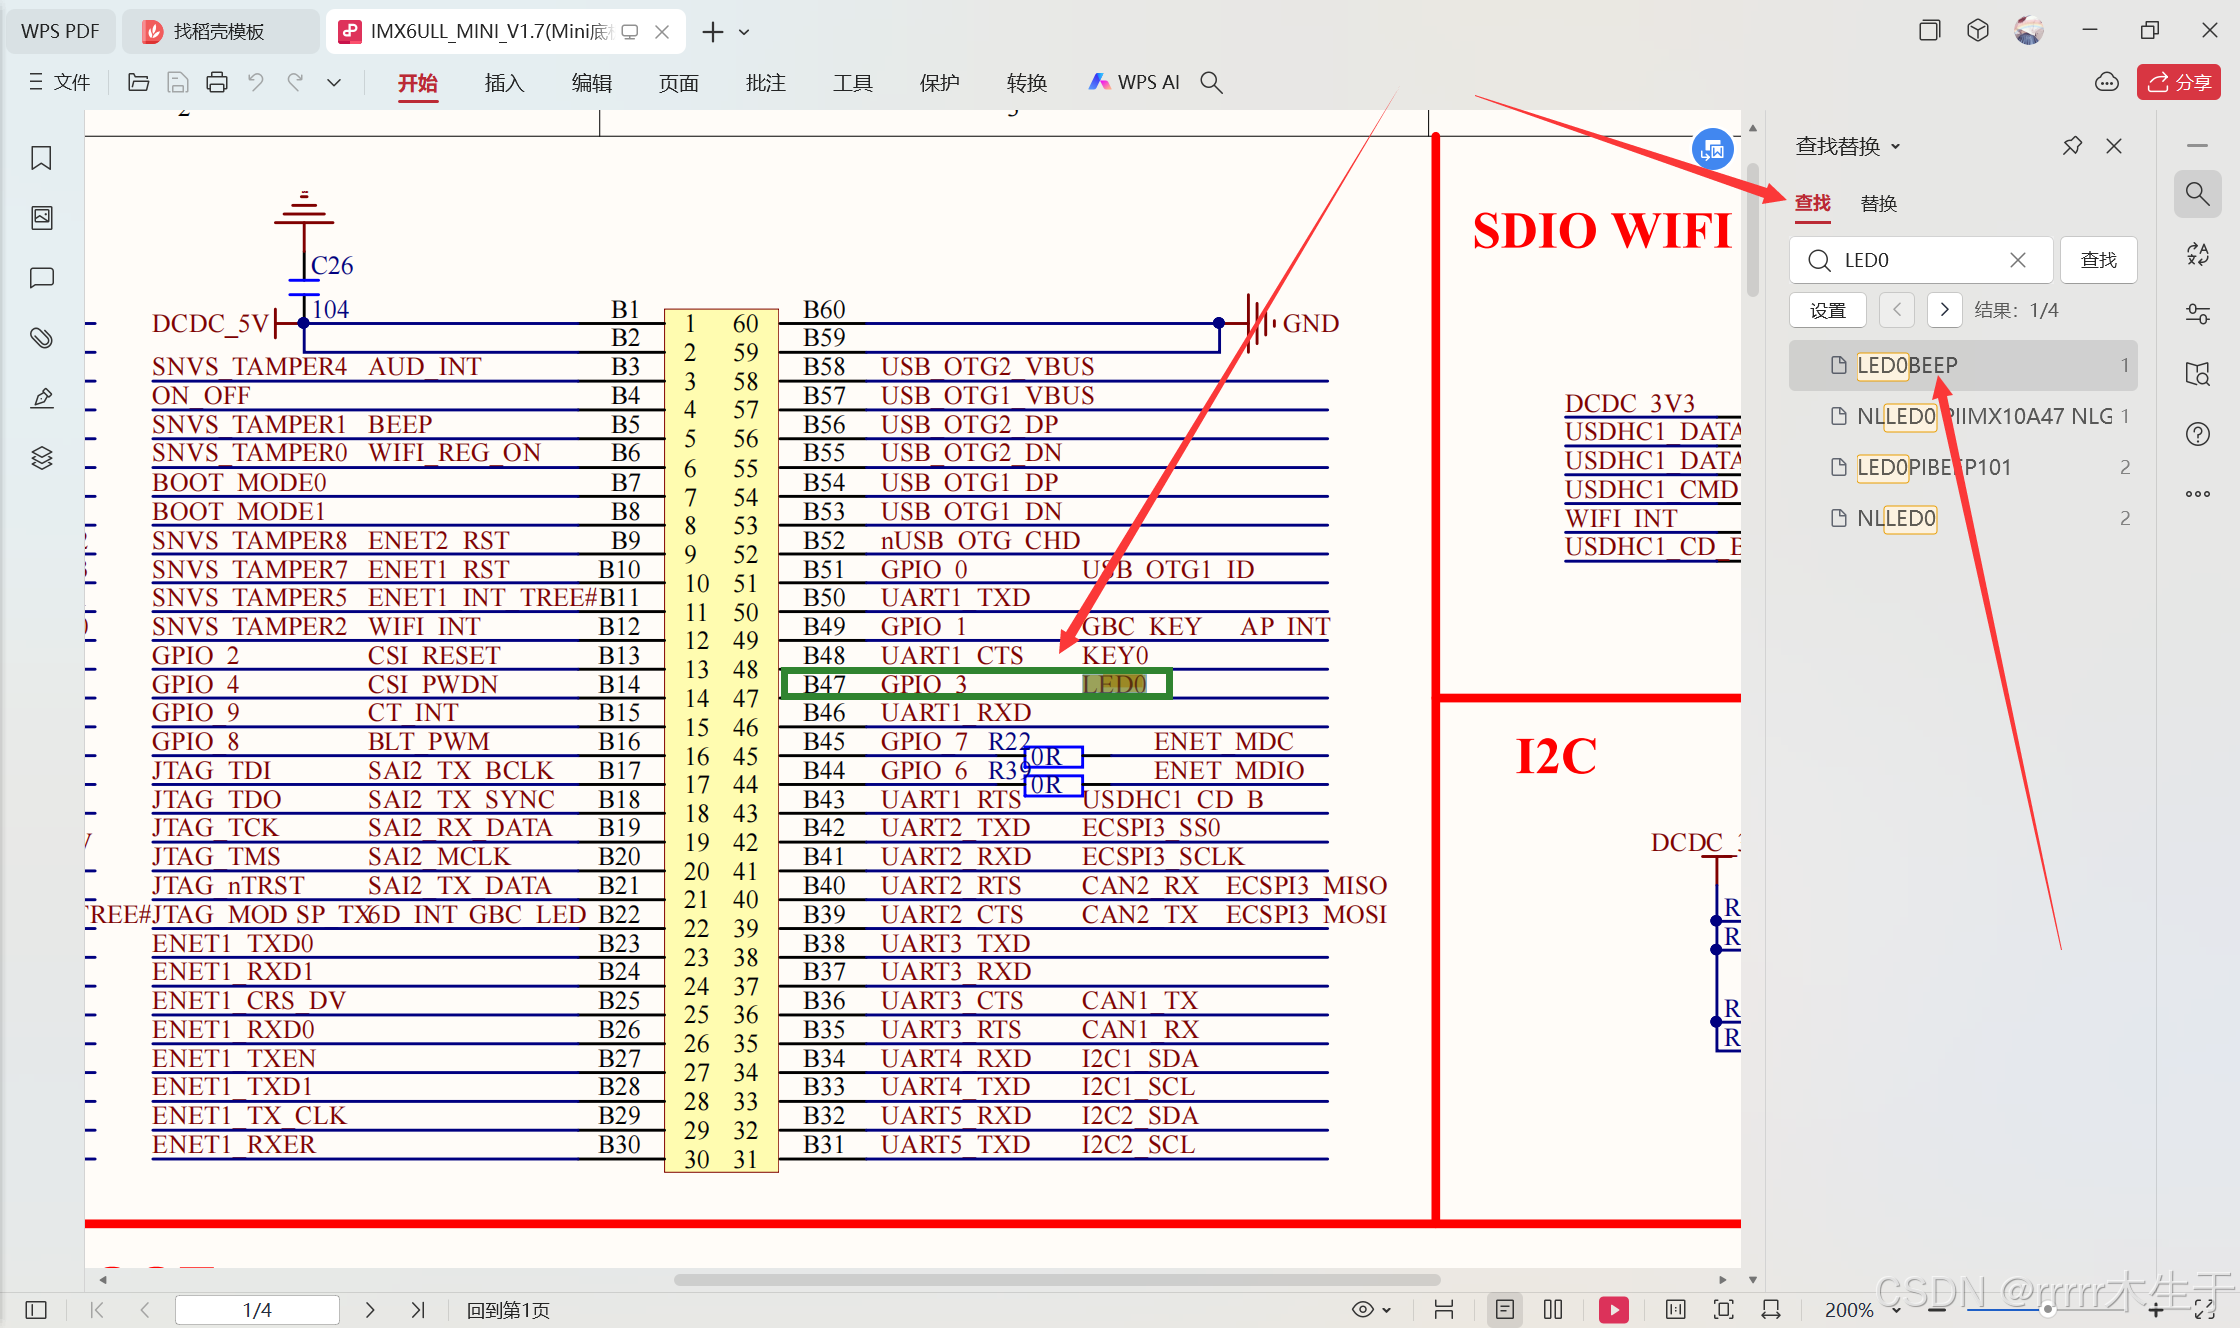Viewport: 2240px width, 1328px height.
Task: Open the bookmark panel in left sidebar
Action: [41, 158]
